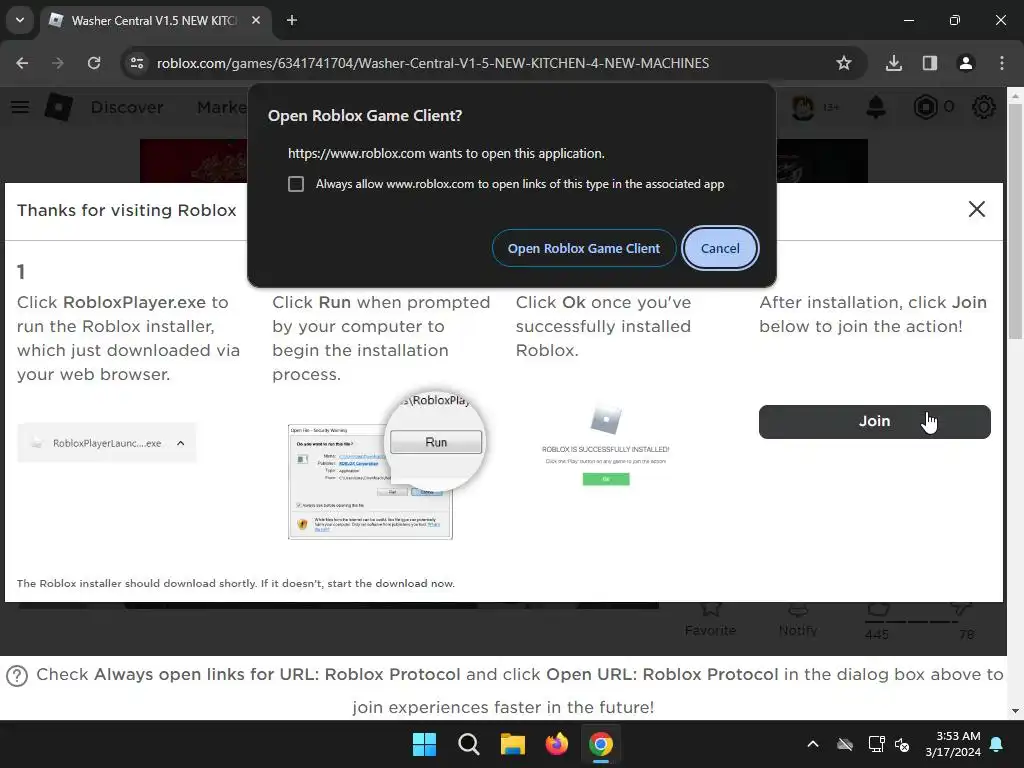
Task: Close the Thanks for visiting Roblox panel
Action: 976,209
